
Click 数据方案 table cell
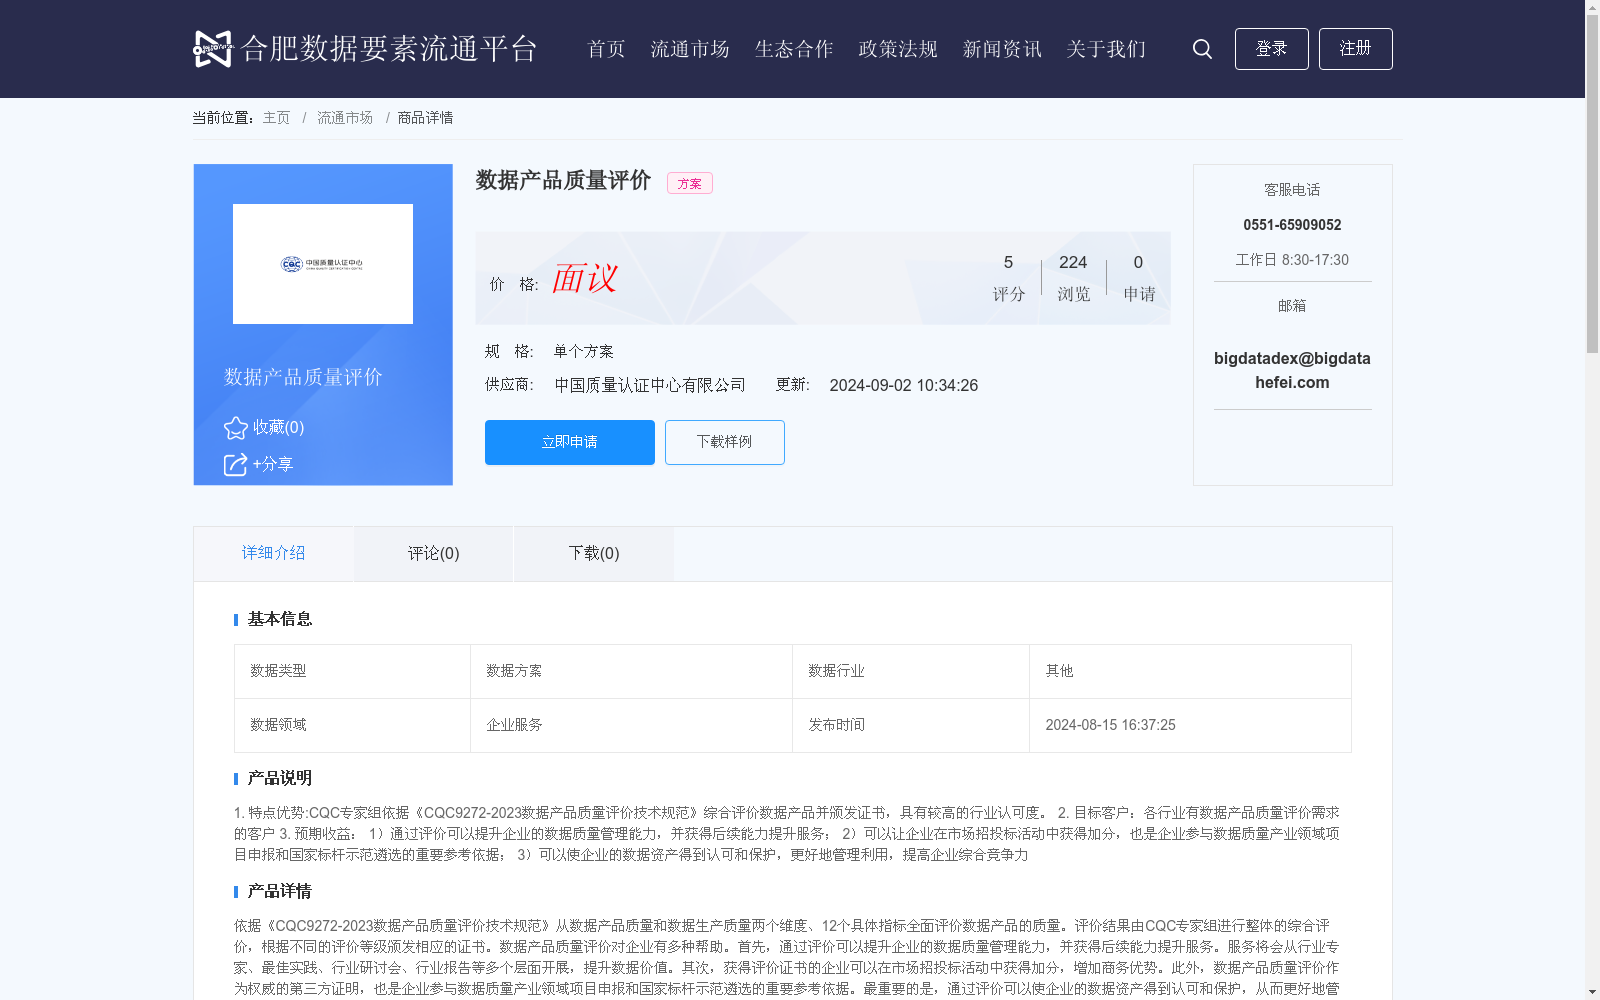(631, 671)
